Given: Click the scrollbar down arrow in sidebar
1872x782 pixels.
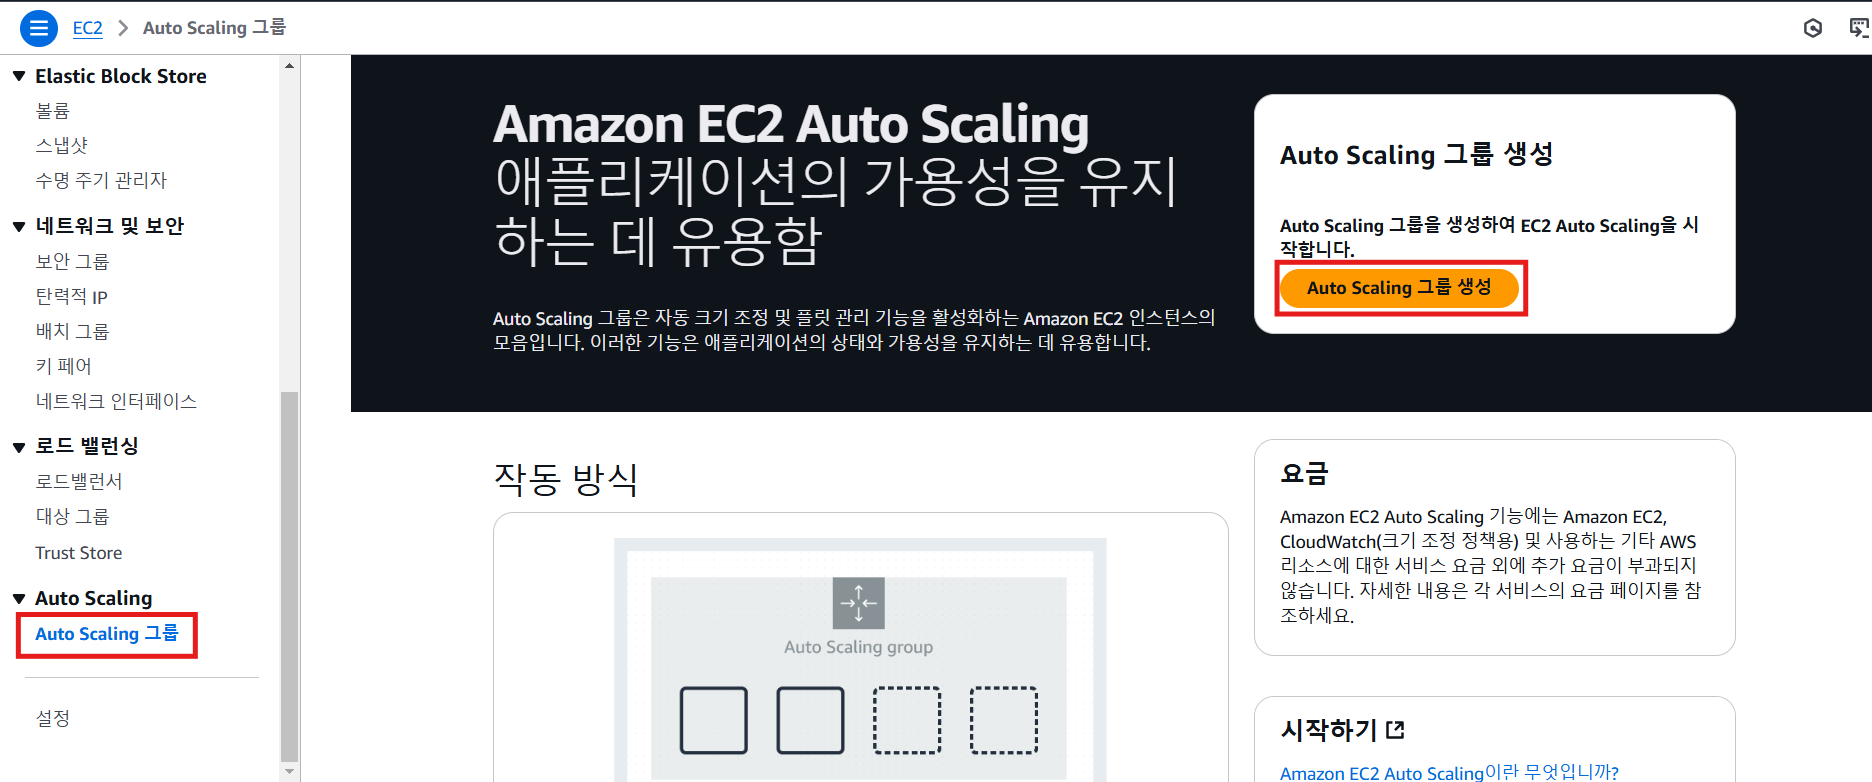Looking at the screenshot, I should pos(290,771).
